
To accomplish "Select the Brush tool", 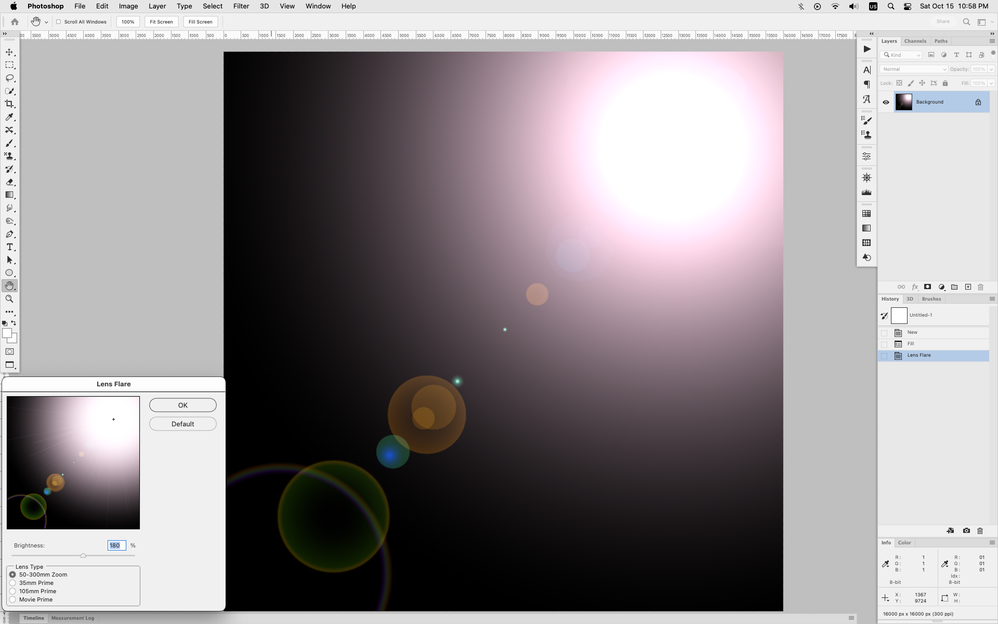I will (x=10, y=143).
